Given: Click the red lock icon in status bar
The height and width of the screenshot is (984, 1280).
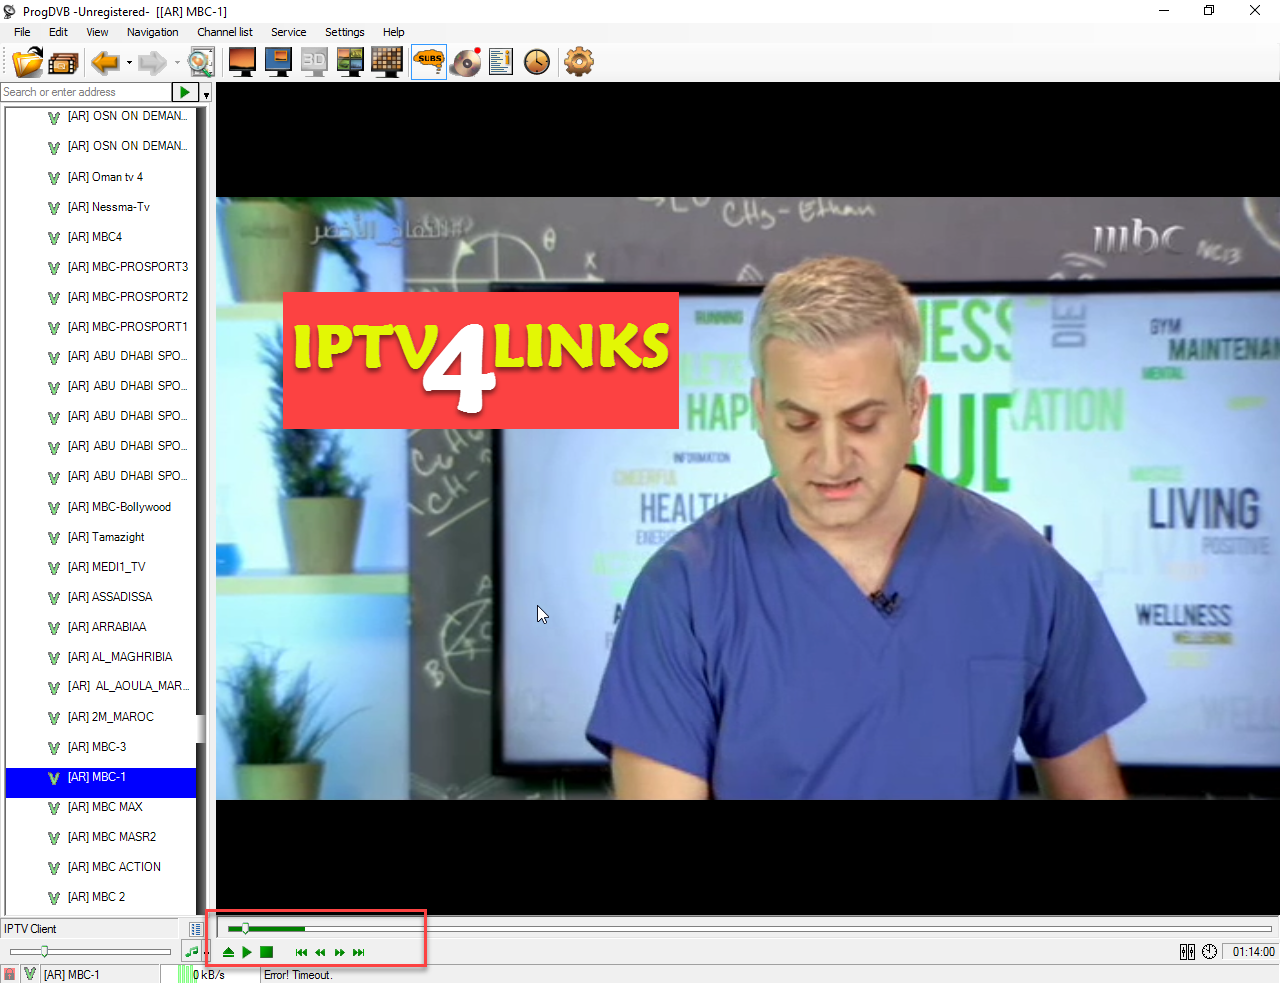Looking at the screenshot, I should 10,974.
